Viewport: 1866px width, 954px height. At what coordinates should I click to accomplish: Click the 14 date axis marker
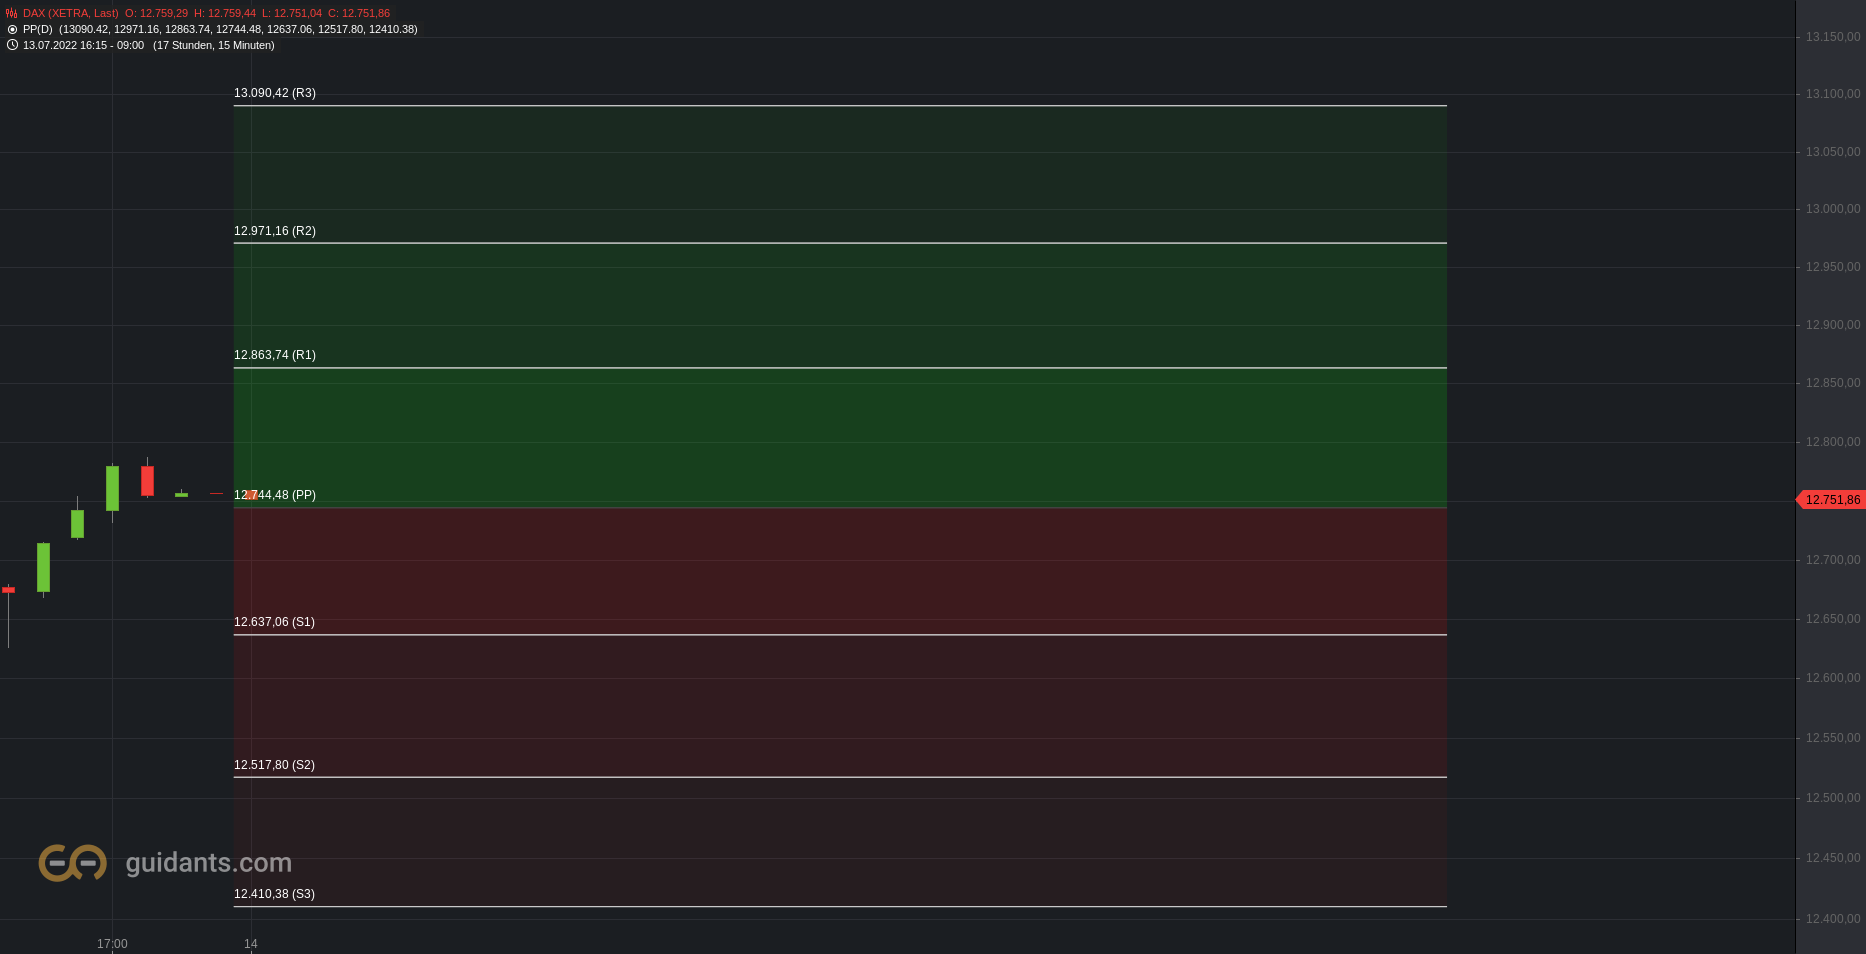click(x=251, y=944)
